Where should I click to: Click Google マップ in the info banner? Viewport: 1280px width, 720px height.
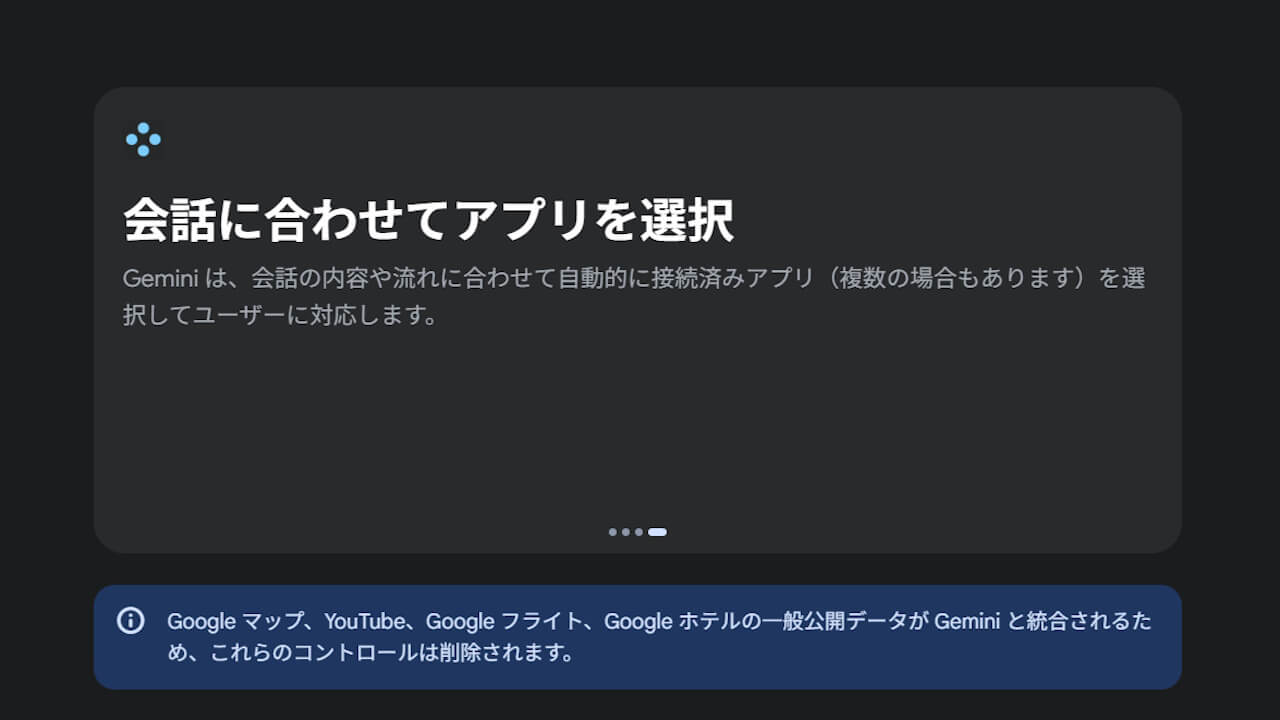tap(234, 621)
